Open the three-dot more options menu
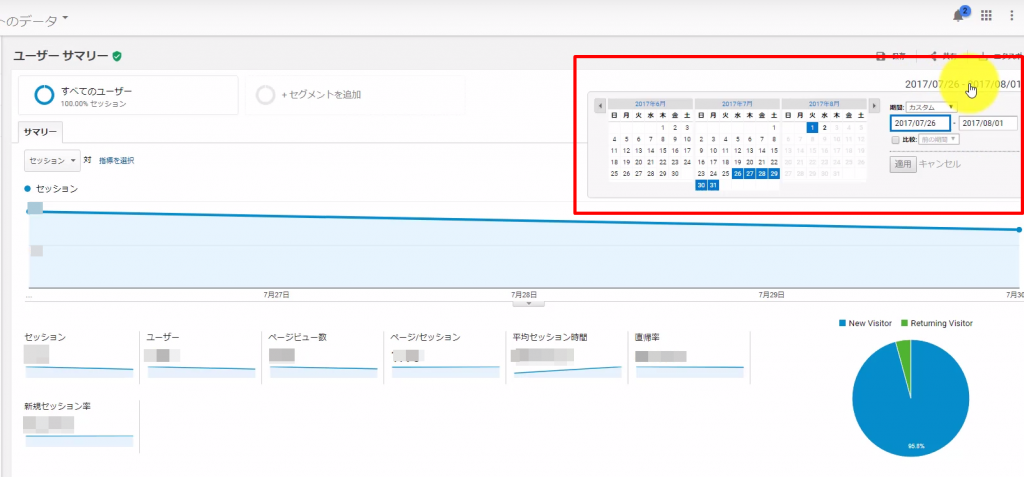Image resolution: width=1024 pixels, height=477 pixels. click(1011, 15)
